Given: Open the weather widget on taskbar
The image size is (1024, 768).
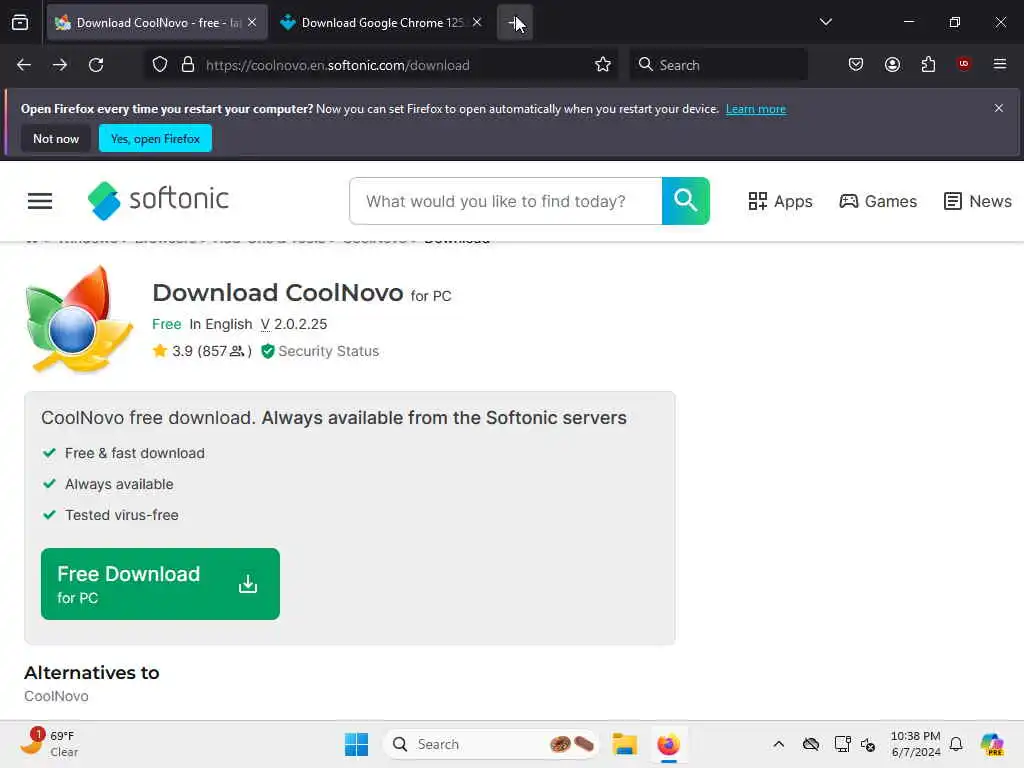Looking at the screenshot, I should click(x=49, y=744).
